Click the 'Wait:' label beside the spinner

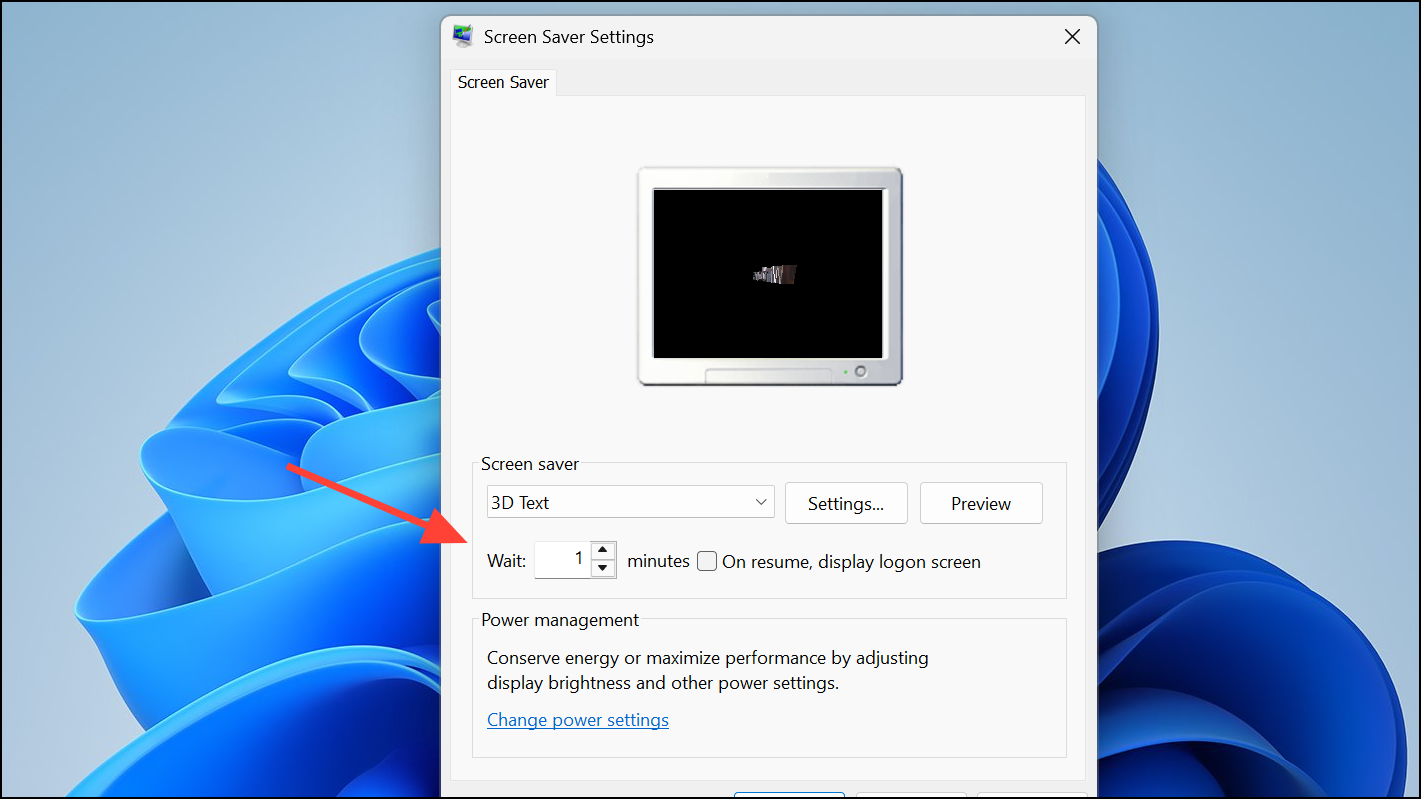(x=506, y=561)
